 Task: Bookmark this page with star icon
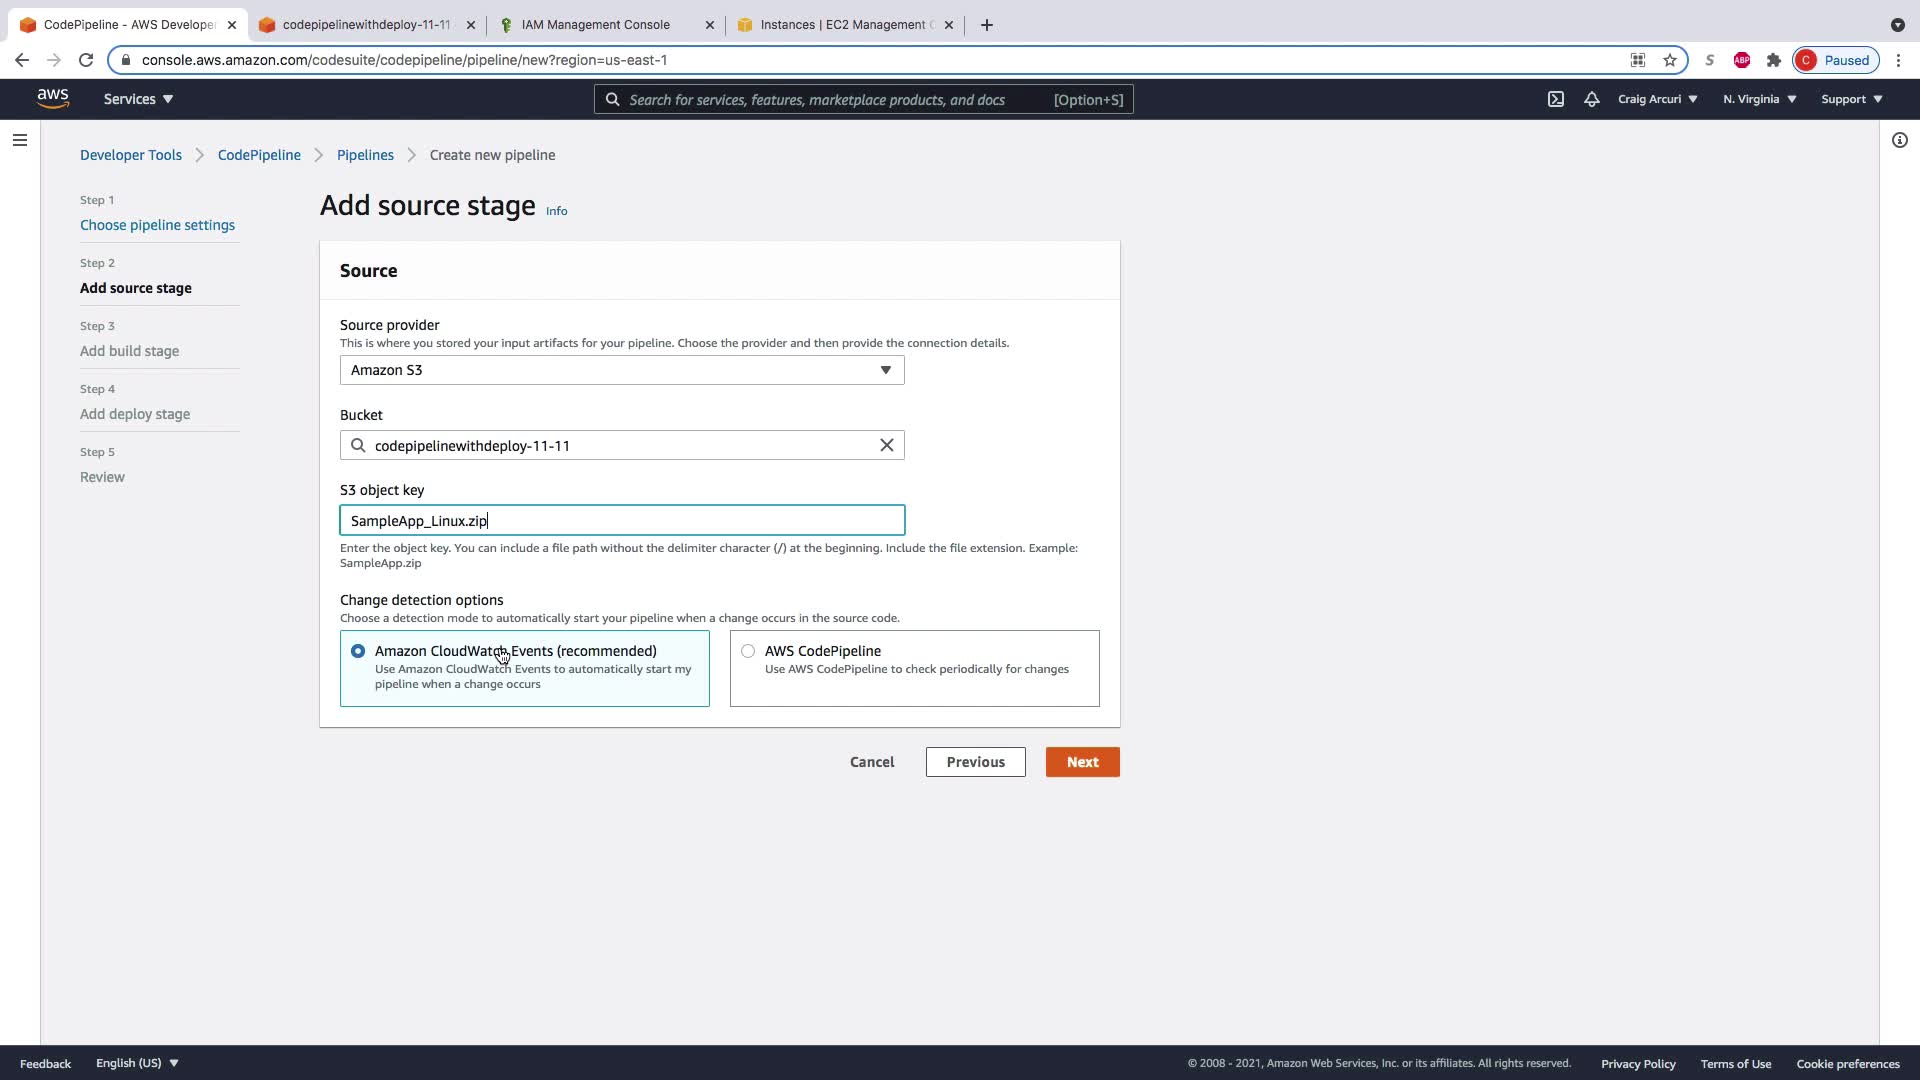1670,60
